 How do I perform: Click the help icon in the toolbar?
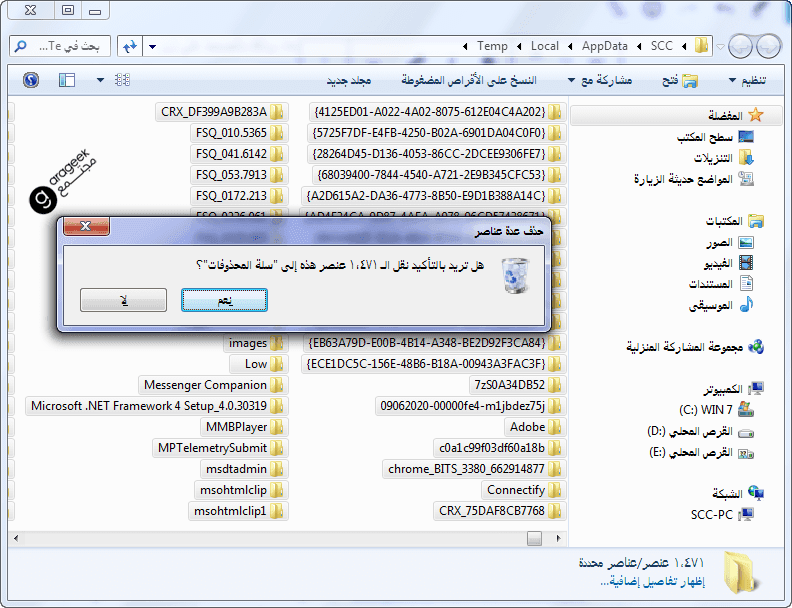(x=30, y=79)
